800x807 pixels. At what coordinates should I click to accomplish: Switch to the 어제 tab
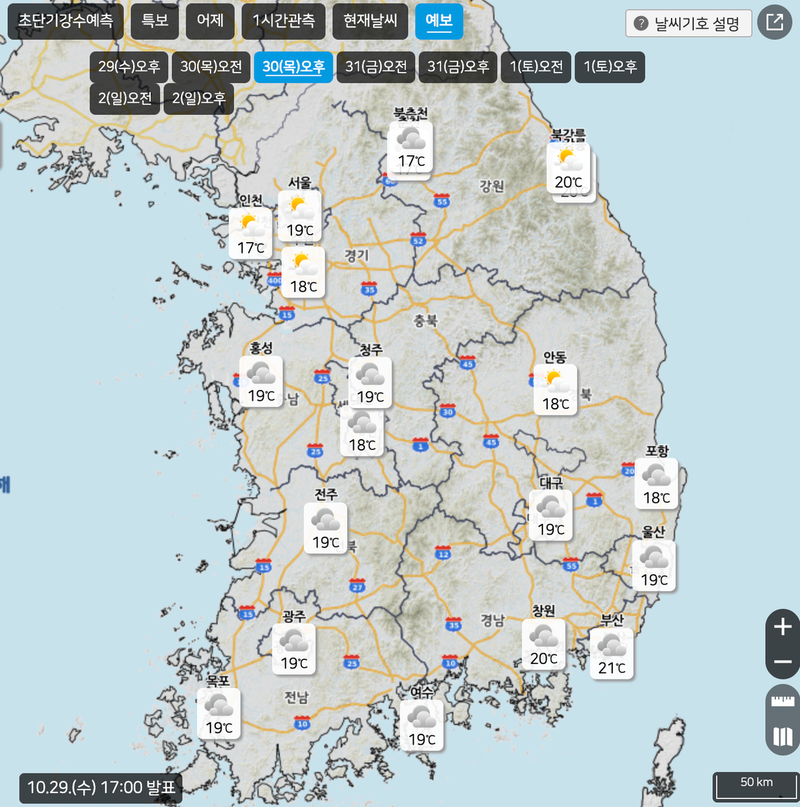209,21
